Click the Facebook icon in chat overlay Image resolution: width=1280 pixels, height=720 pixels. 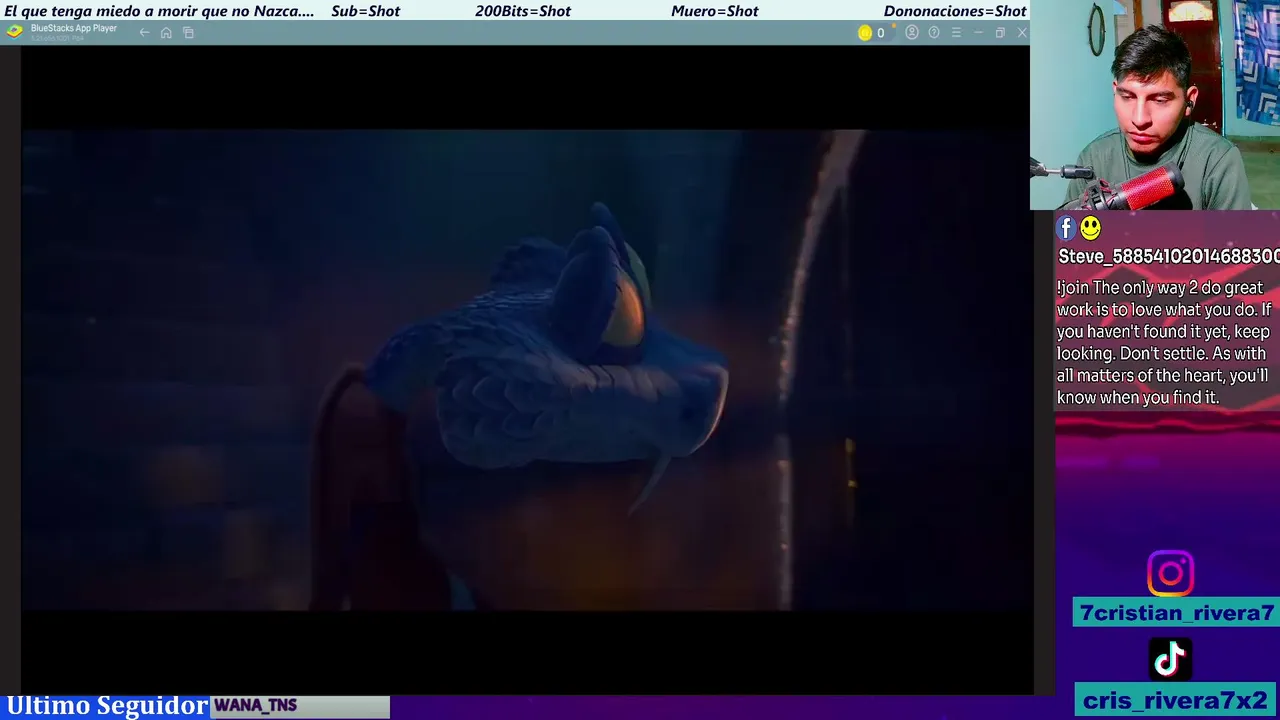1066,229
